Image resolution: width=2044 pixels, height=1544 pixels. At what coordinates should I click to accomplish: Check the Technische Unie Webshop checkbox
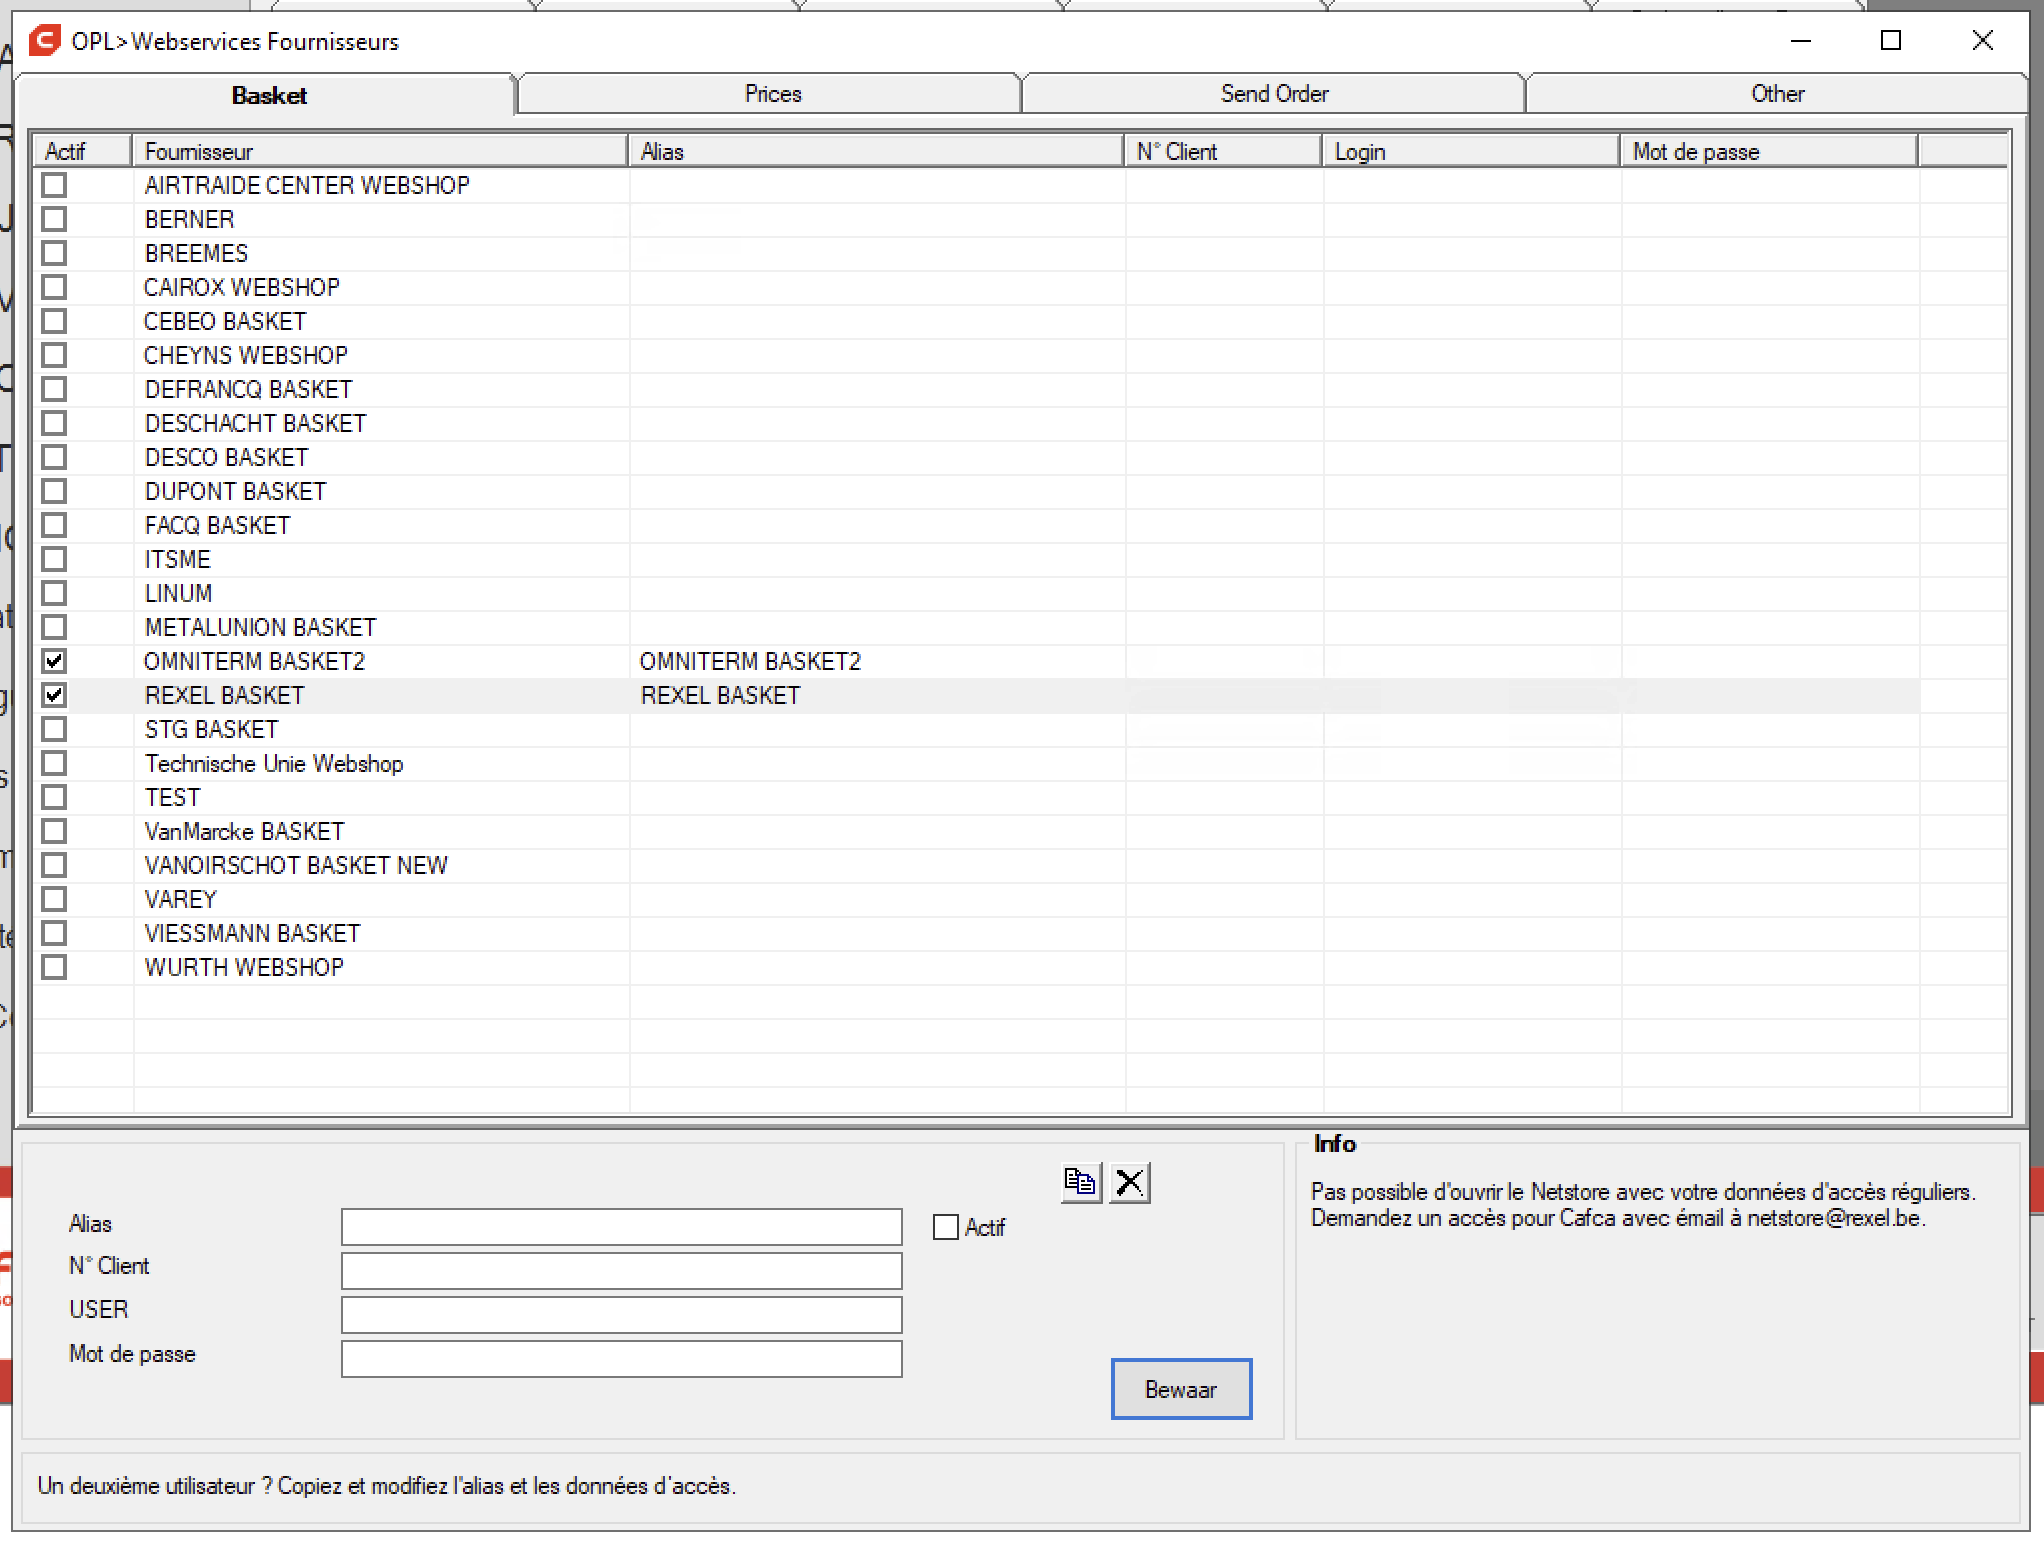54,763
